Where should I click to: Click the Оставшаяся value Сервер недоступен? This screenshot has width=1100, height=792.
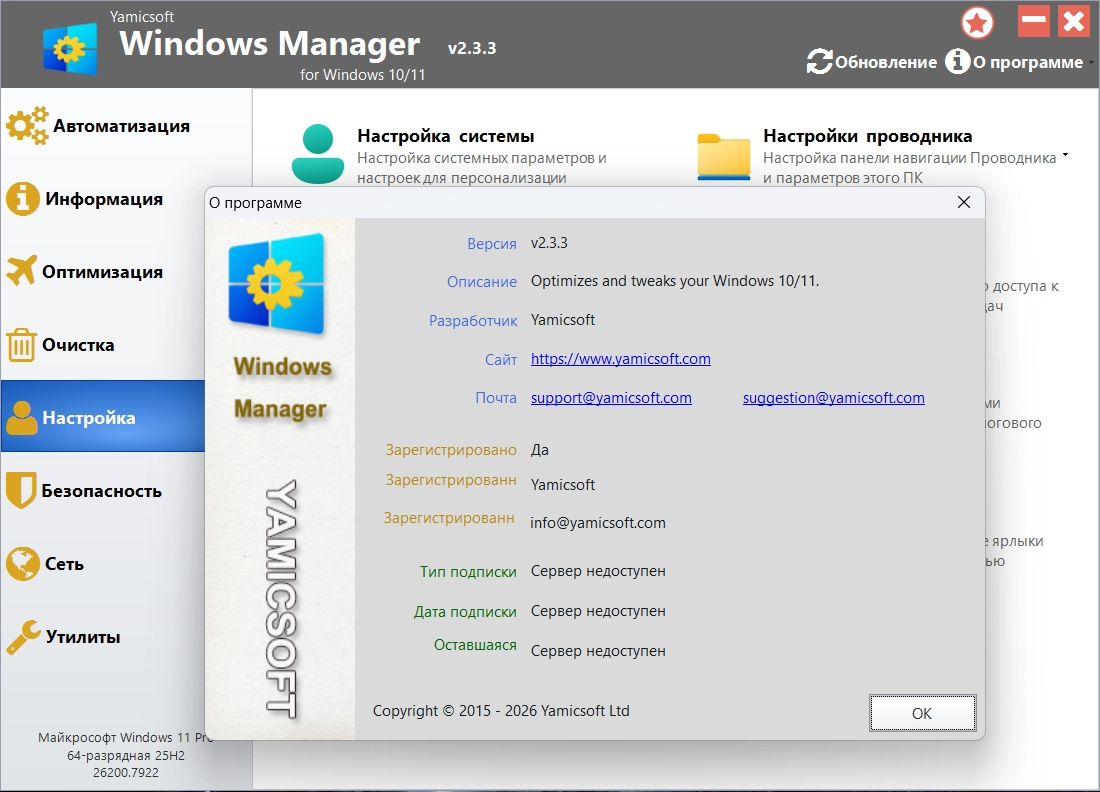tap(598, 651)
